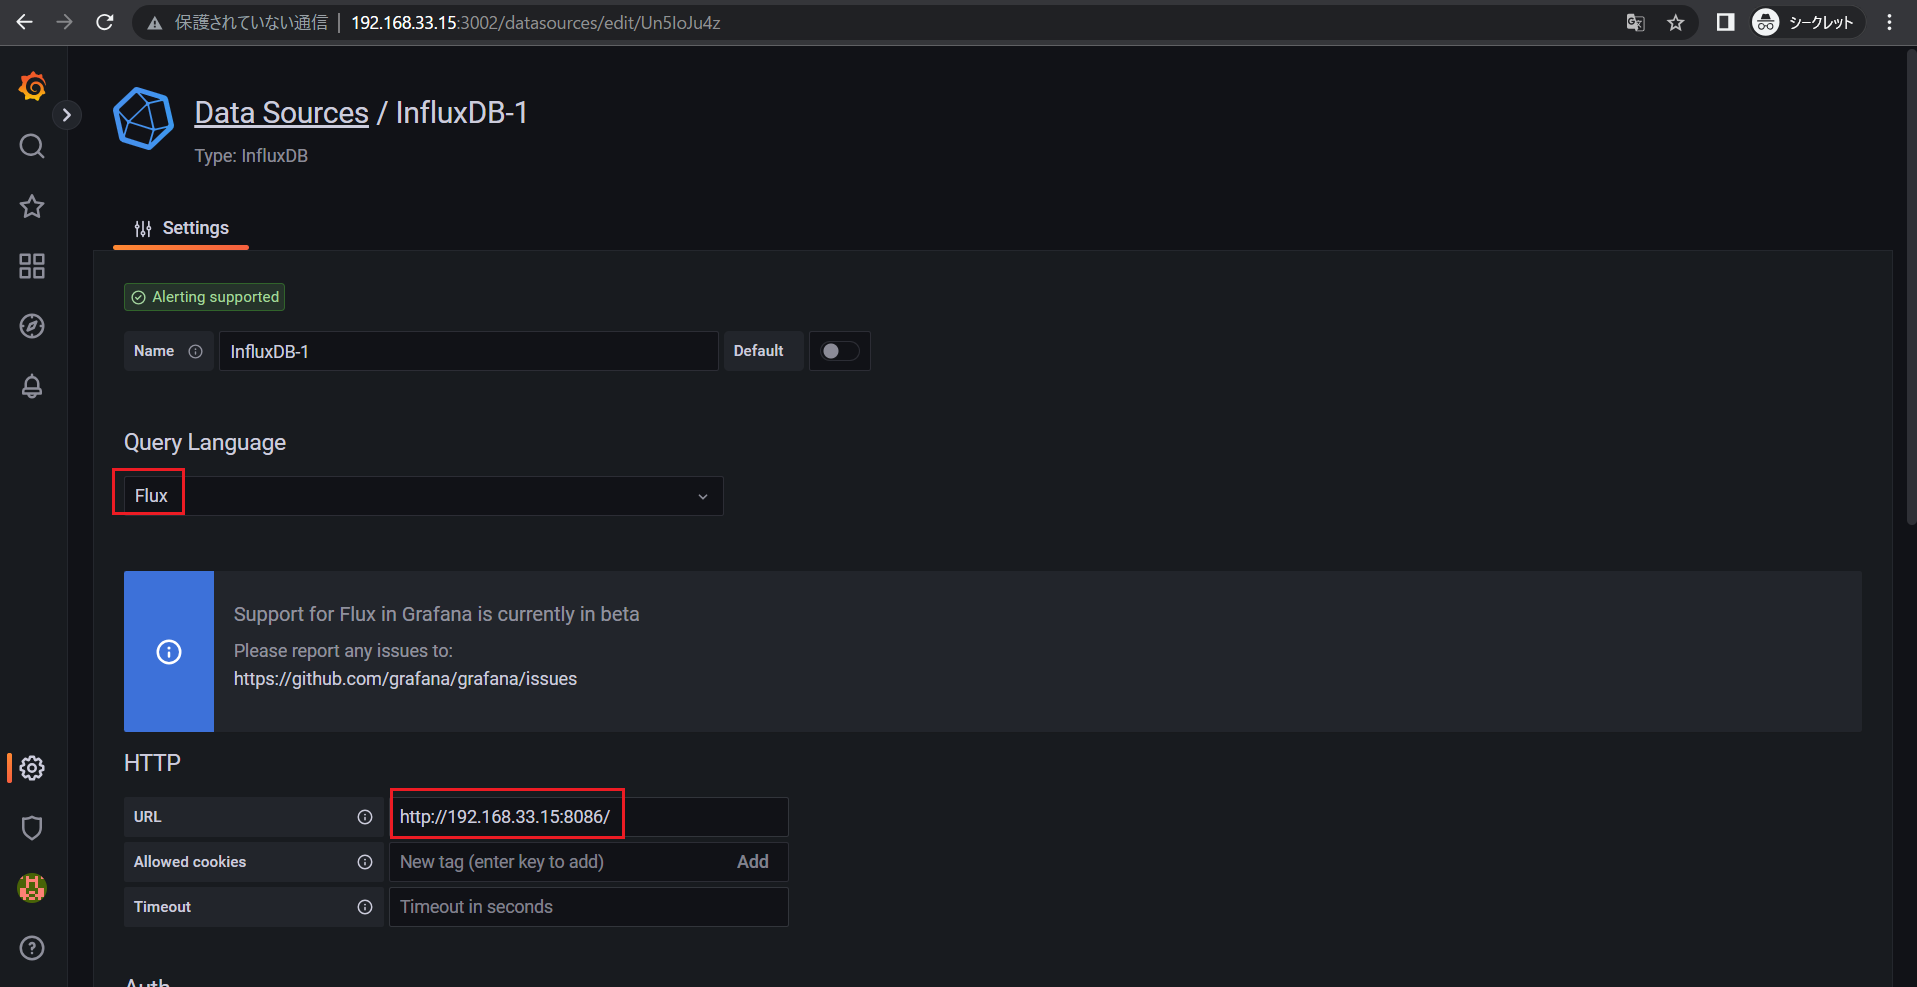Open the Help question mark icon

coord(32,948)
